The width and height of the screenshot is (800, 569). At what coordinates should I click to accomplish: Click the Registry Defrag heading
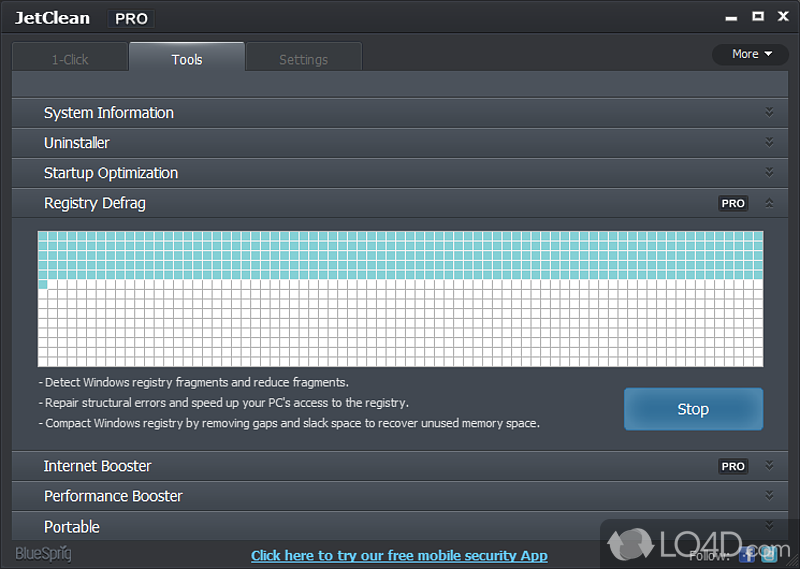95,203
